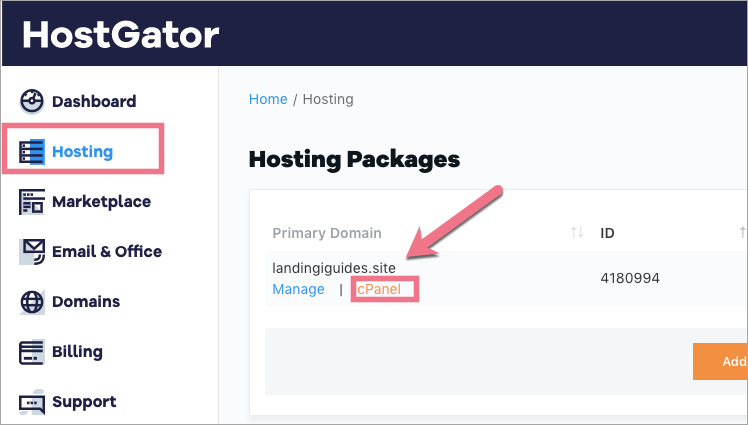Click the Home breadcrumb link
The width and height of the screenshot is (748, 425).
tap(268, 99)
